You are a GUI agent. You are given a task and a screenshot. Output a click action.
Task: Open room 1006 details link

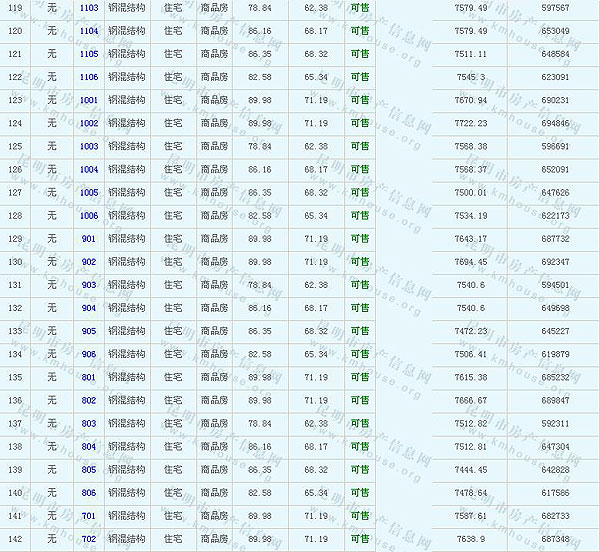click(89, 215)
